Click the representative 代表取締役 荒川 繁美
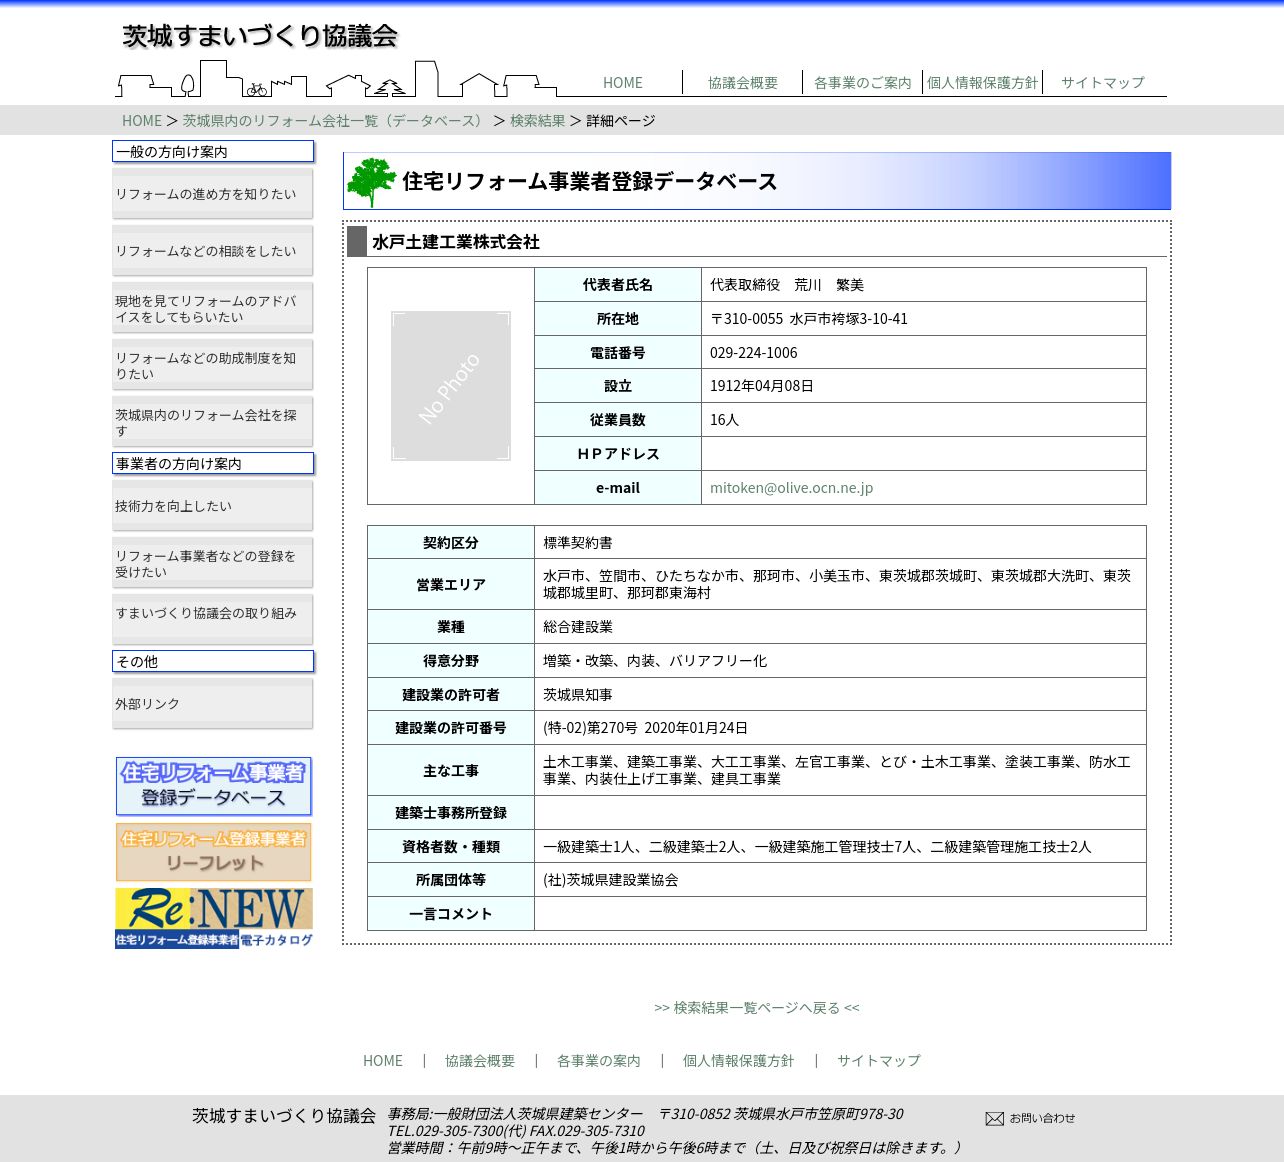This screenshot has width=1284, height=1162. (787, 285)
